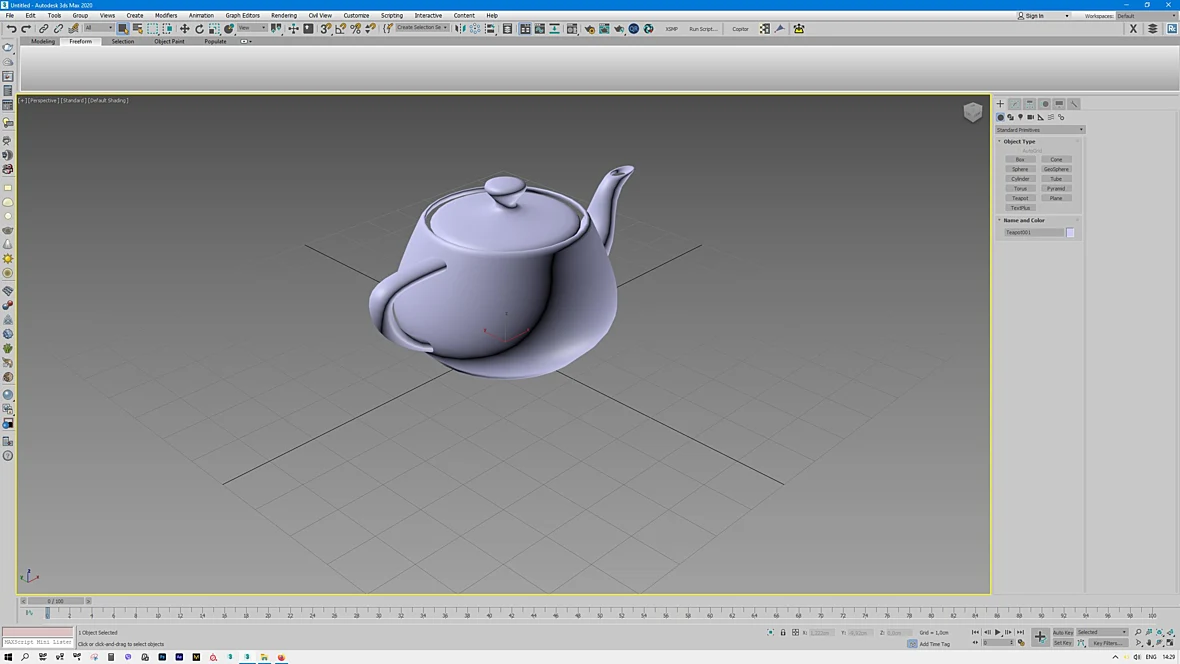Toggle the Selection Lock padlock
This screenshot has height=664, width=1180.
pyautogui.click(x=783, y=632)
